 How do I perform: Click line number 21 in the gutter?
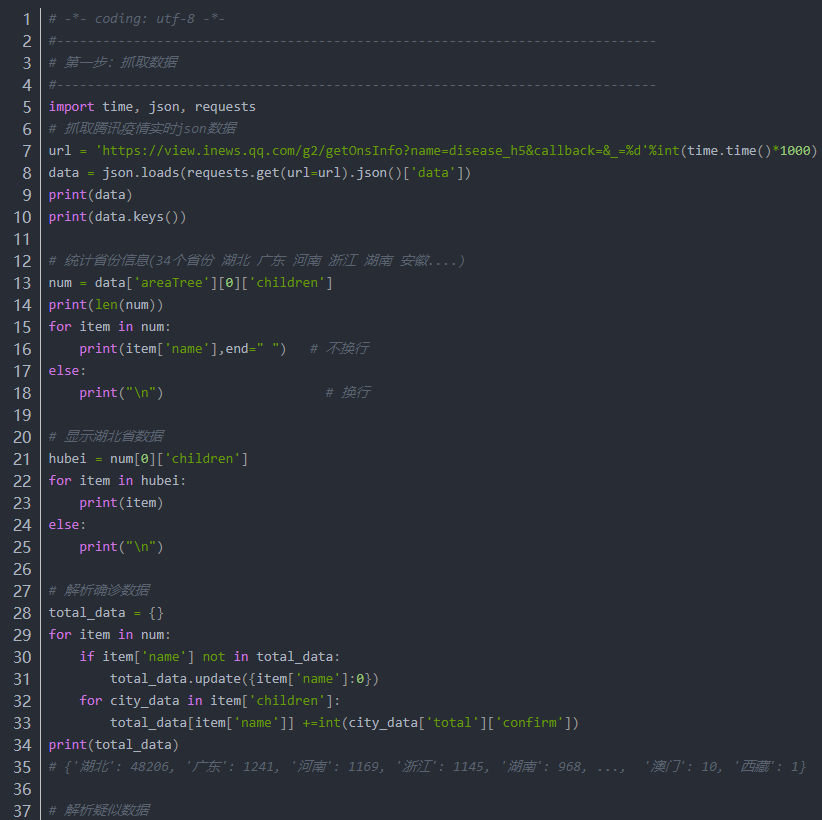(22, 460)
